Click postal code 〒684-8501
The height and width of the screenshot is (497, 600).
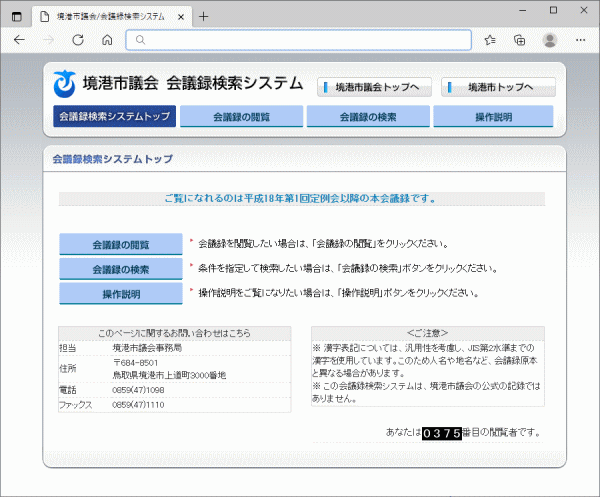click(135, 363)
